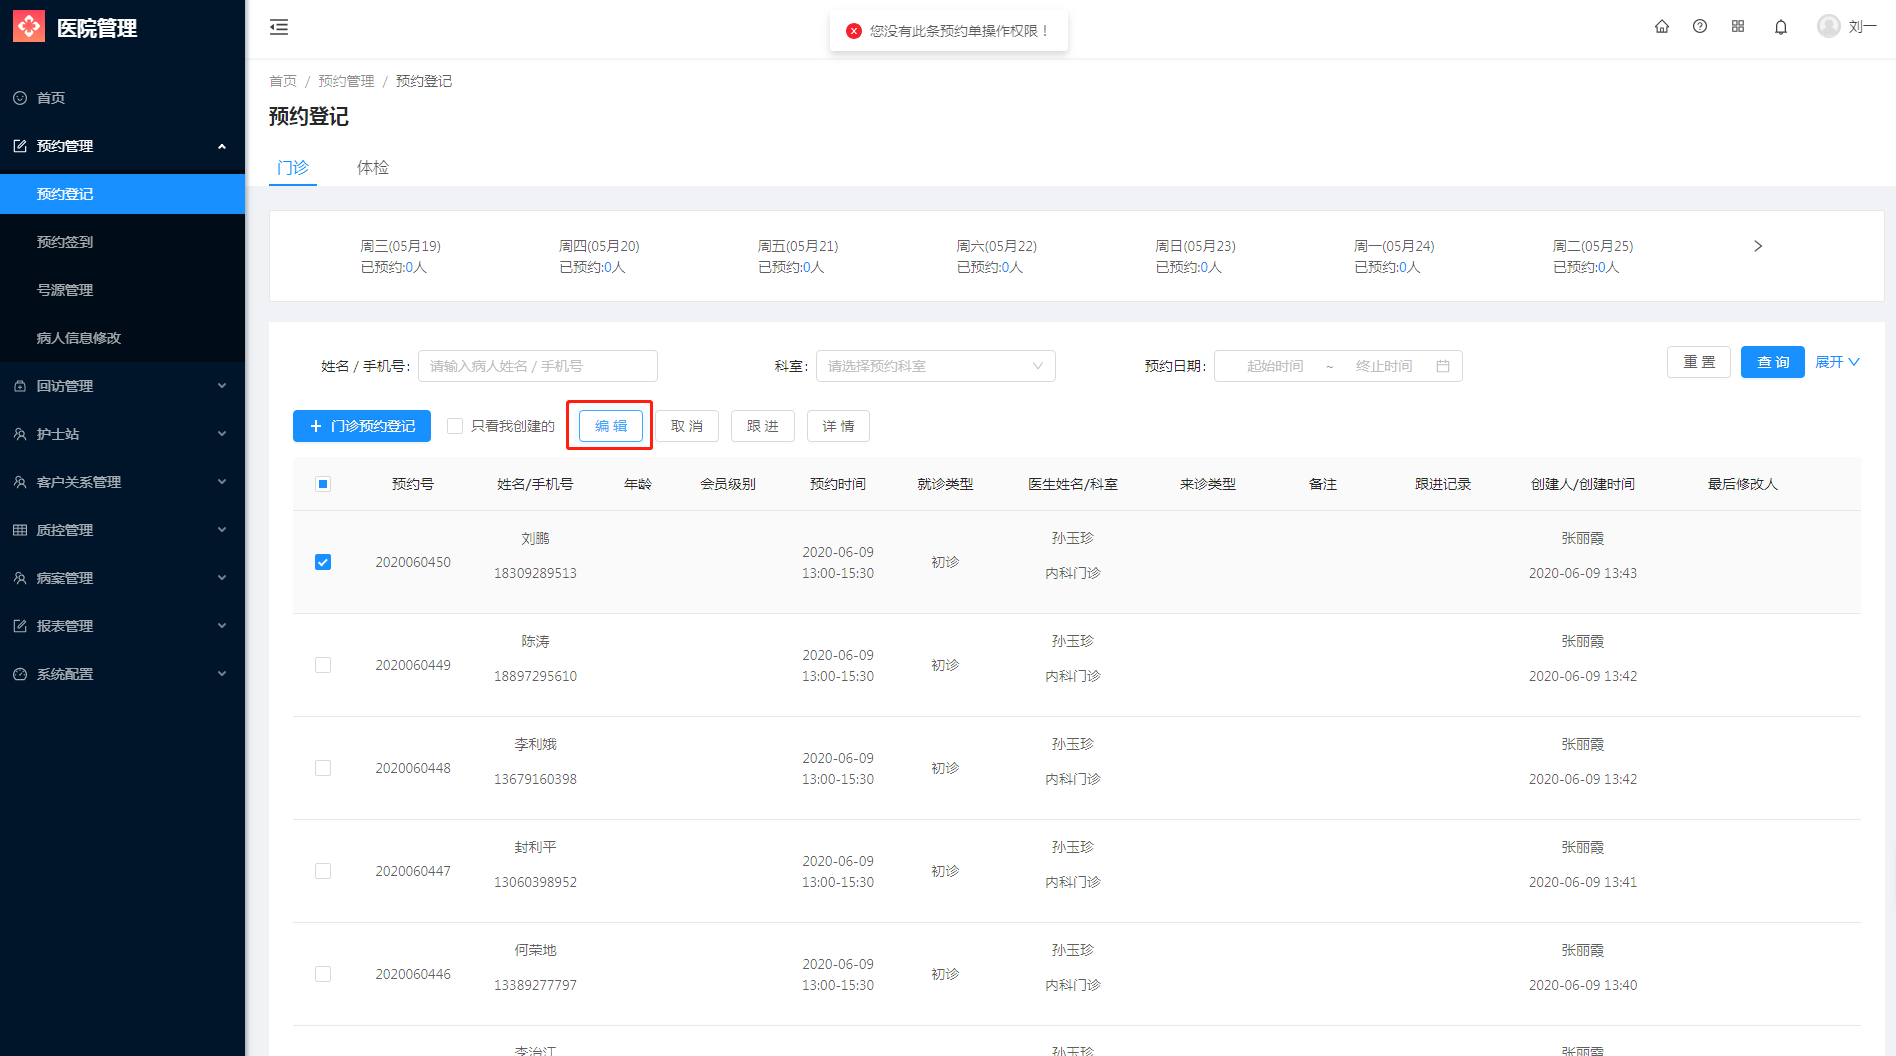Image resolution: width=1896 pixels, height=1056 pixels.
Task: Expand the 回访管理 menu chevron
Action: 222,386
